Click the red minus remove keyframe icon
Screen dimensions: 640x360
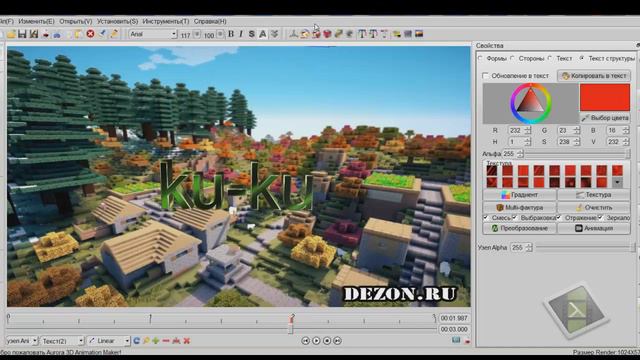tap(166, 340)
